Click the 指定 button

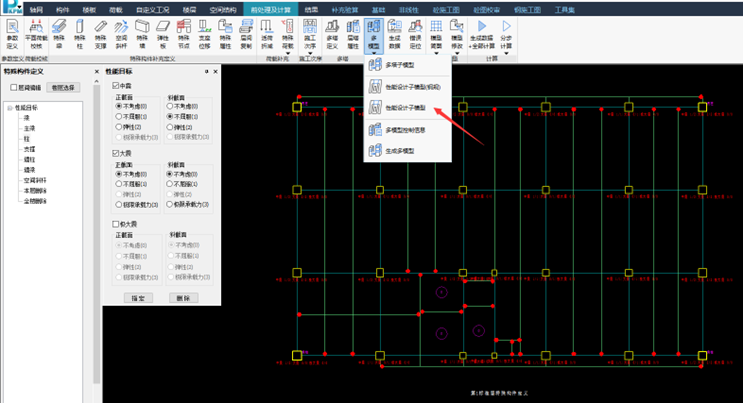[138, 298]
